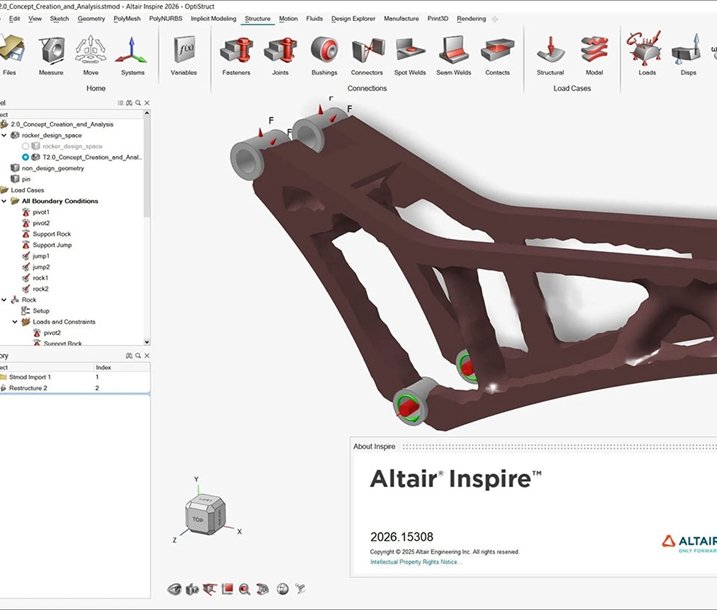Image resolution: width=717 pixels, height=610 pixels.
Task: Open the Edit menu
Action: [x=15, y=19]
